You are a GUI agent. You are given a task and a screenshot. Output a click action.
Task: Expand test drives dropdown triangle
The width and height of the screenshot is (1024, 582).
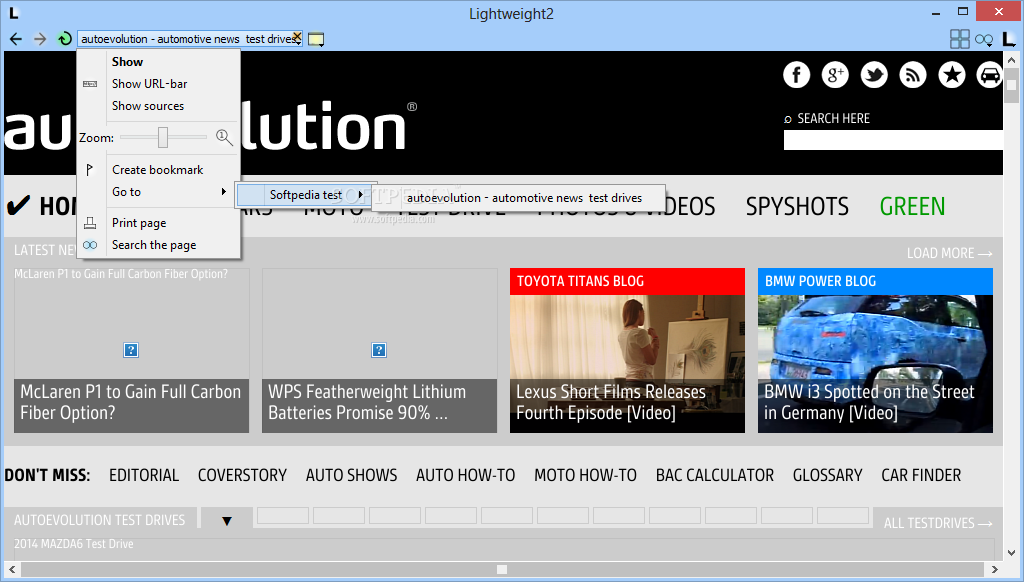tap(227, 521)
